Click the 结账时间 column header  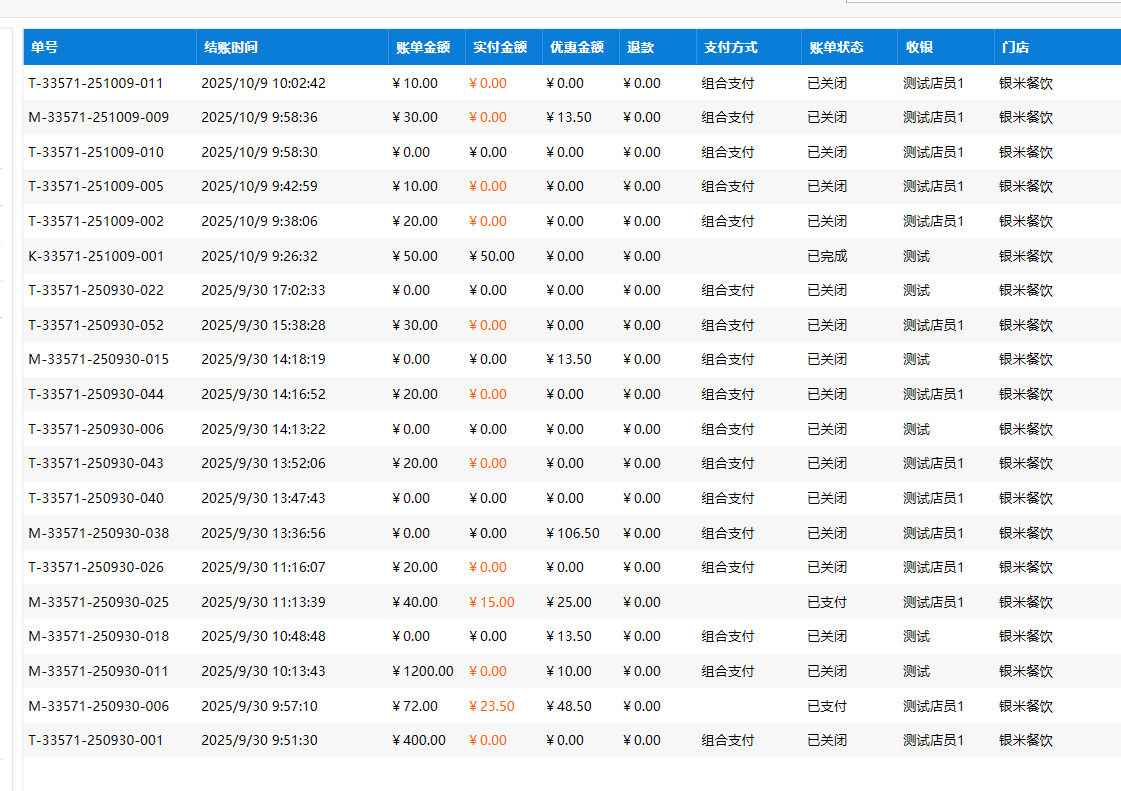click(231, 47)
